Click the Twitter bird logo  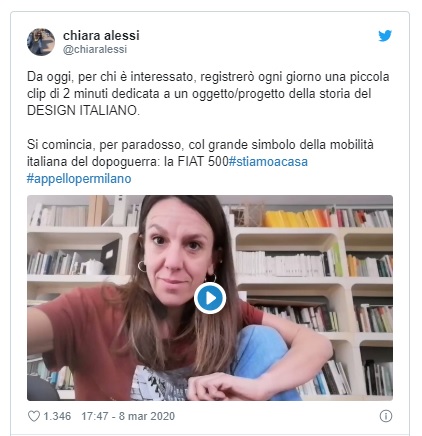(x=385, y=36)
